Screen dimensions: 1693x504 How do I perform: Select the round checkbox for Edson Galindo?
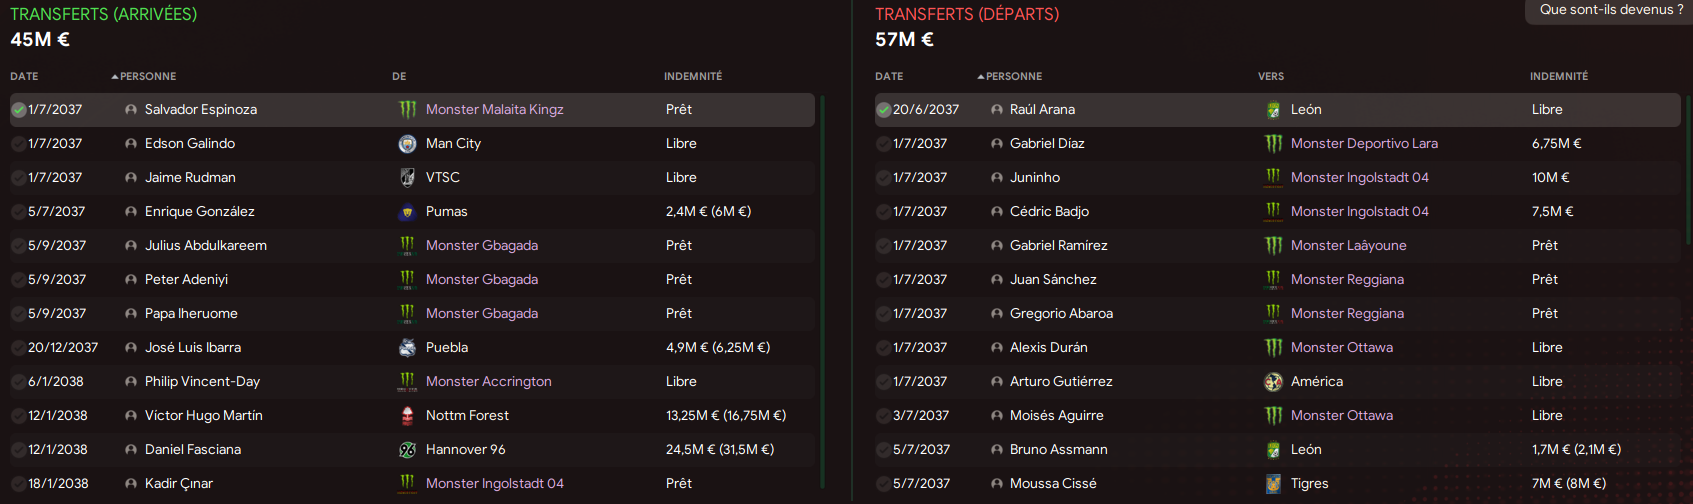coord(18,144)
